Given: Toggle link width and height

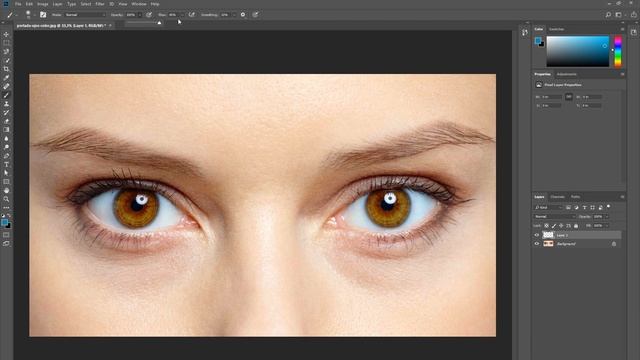Looking at the screenshot, I should pos(569,97).
